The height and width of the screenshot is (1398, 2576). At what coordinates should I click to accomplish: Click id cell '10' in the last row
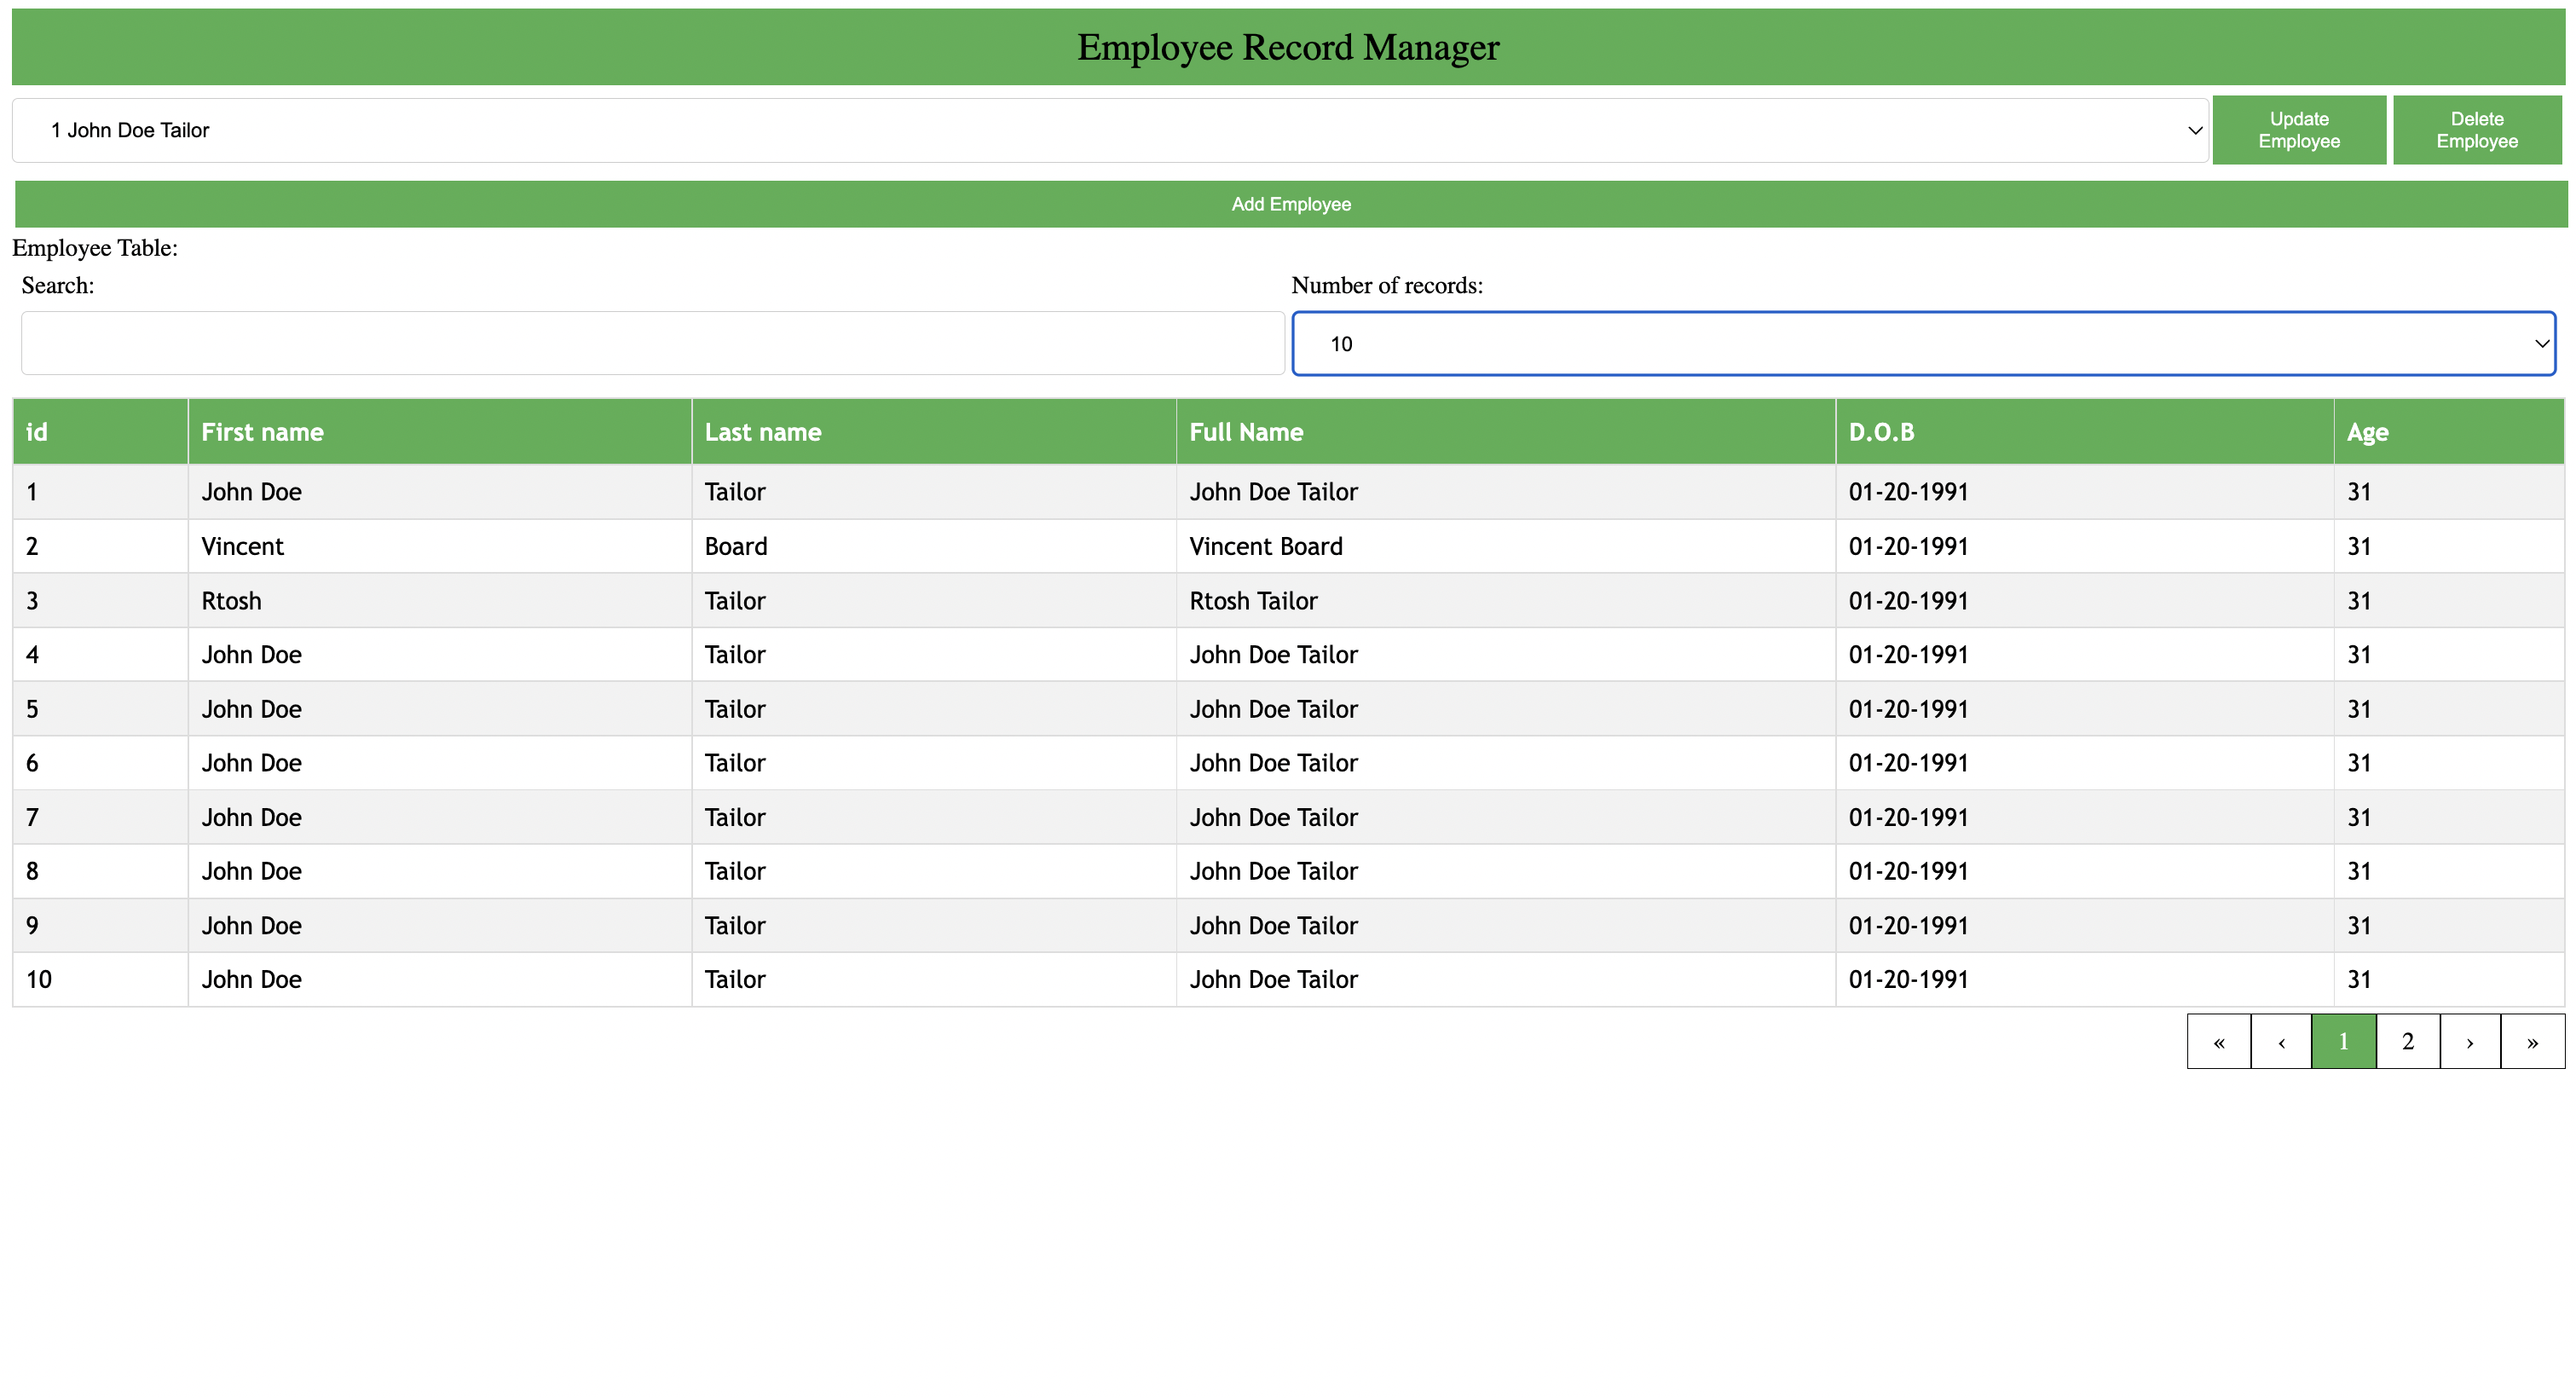100,979
